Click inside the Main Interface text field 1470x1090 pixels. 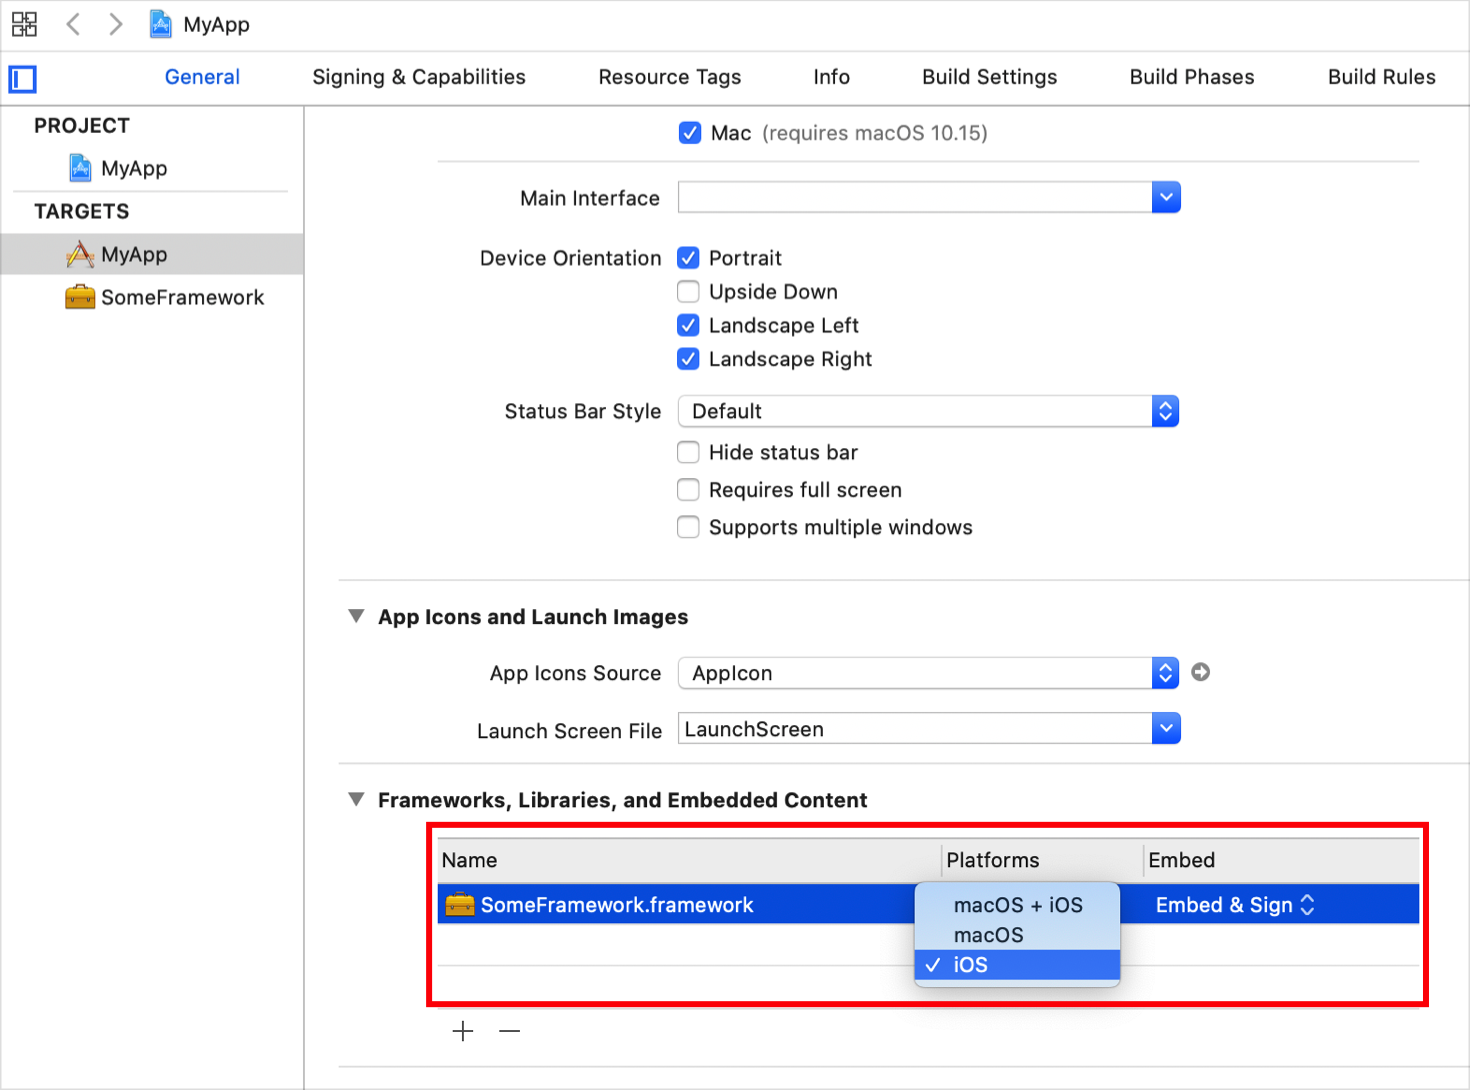tap(915, 197)
